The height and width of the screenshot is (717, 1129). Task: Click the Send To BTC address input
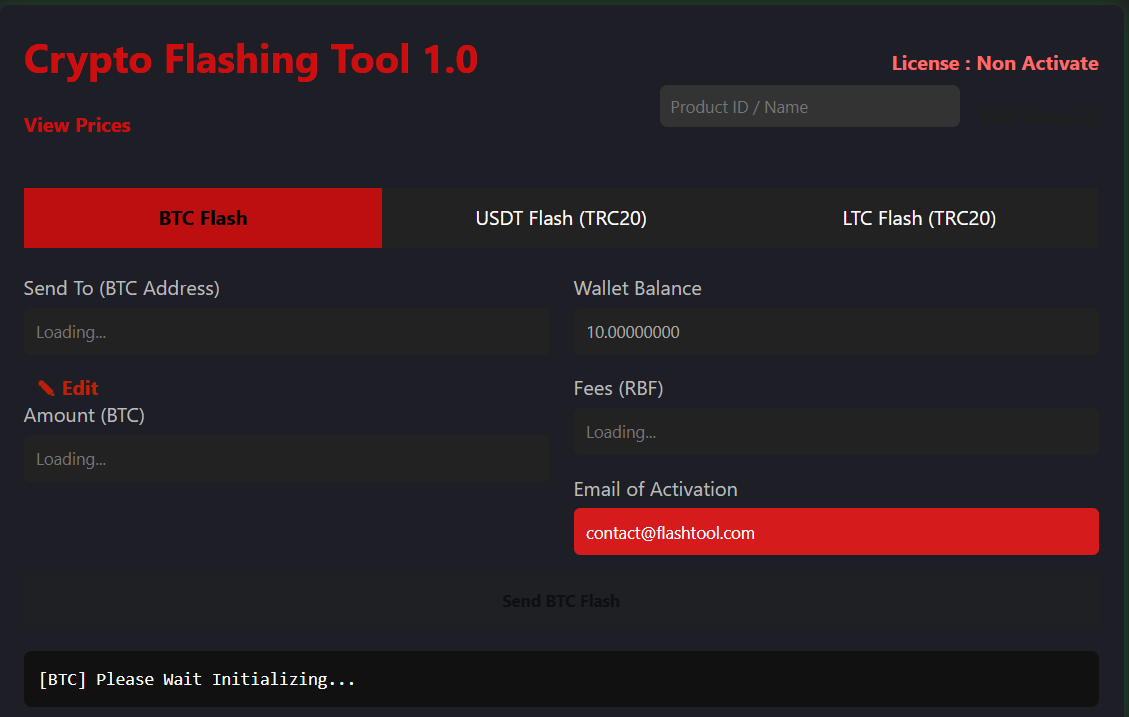tap(286, 332)
